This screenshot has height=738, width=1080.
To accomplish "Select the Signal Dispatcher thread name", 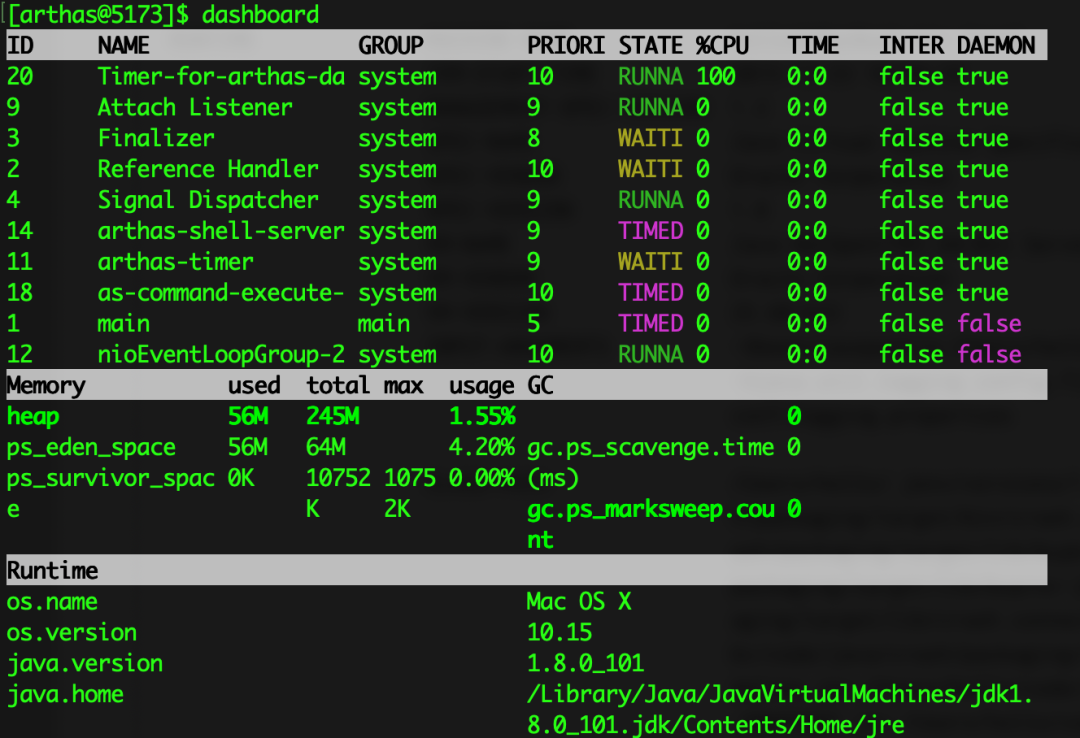I will [x=208, y=200].
